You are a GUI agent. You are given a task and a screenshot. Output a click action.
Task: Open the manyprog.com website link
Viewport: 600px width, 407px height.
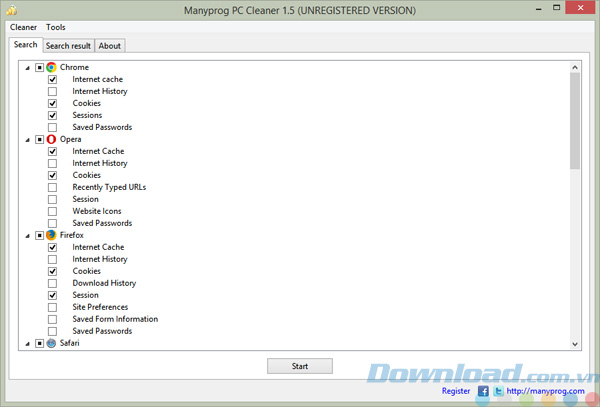[x=546, y=391]
